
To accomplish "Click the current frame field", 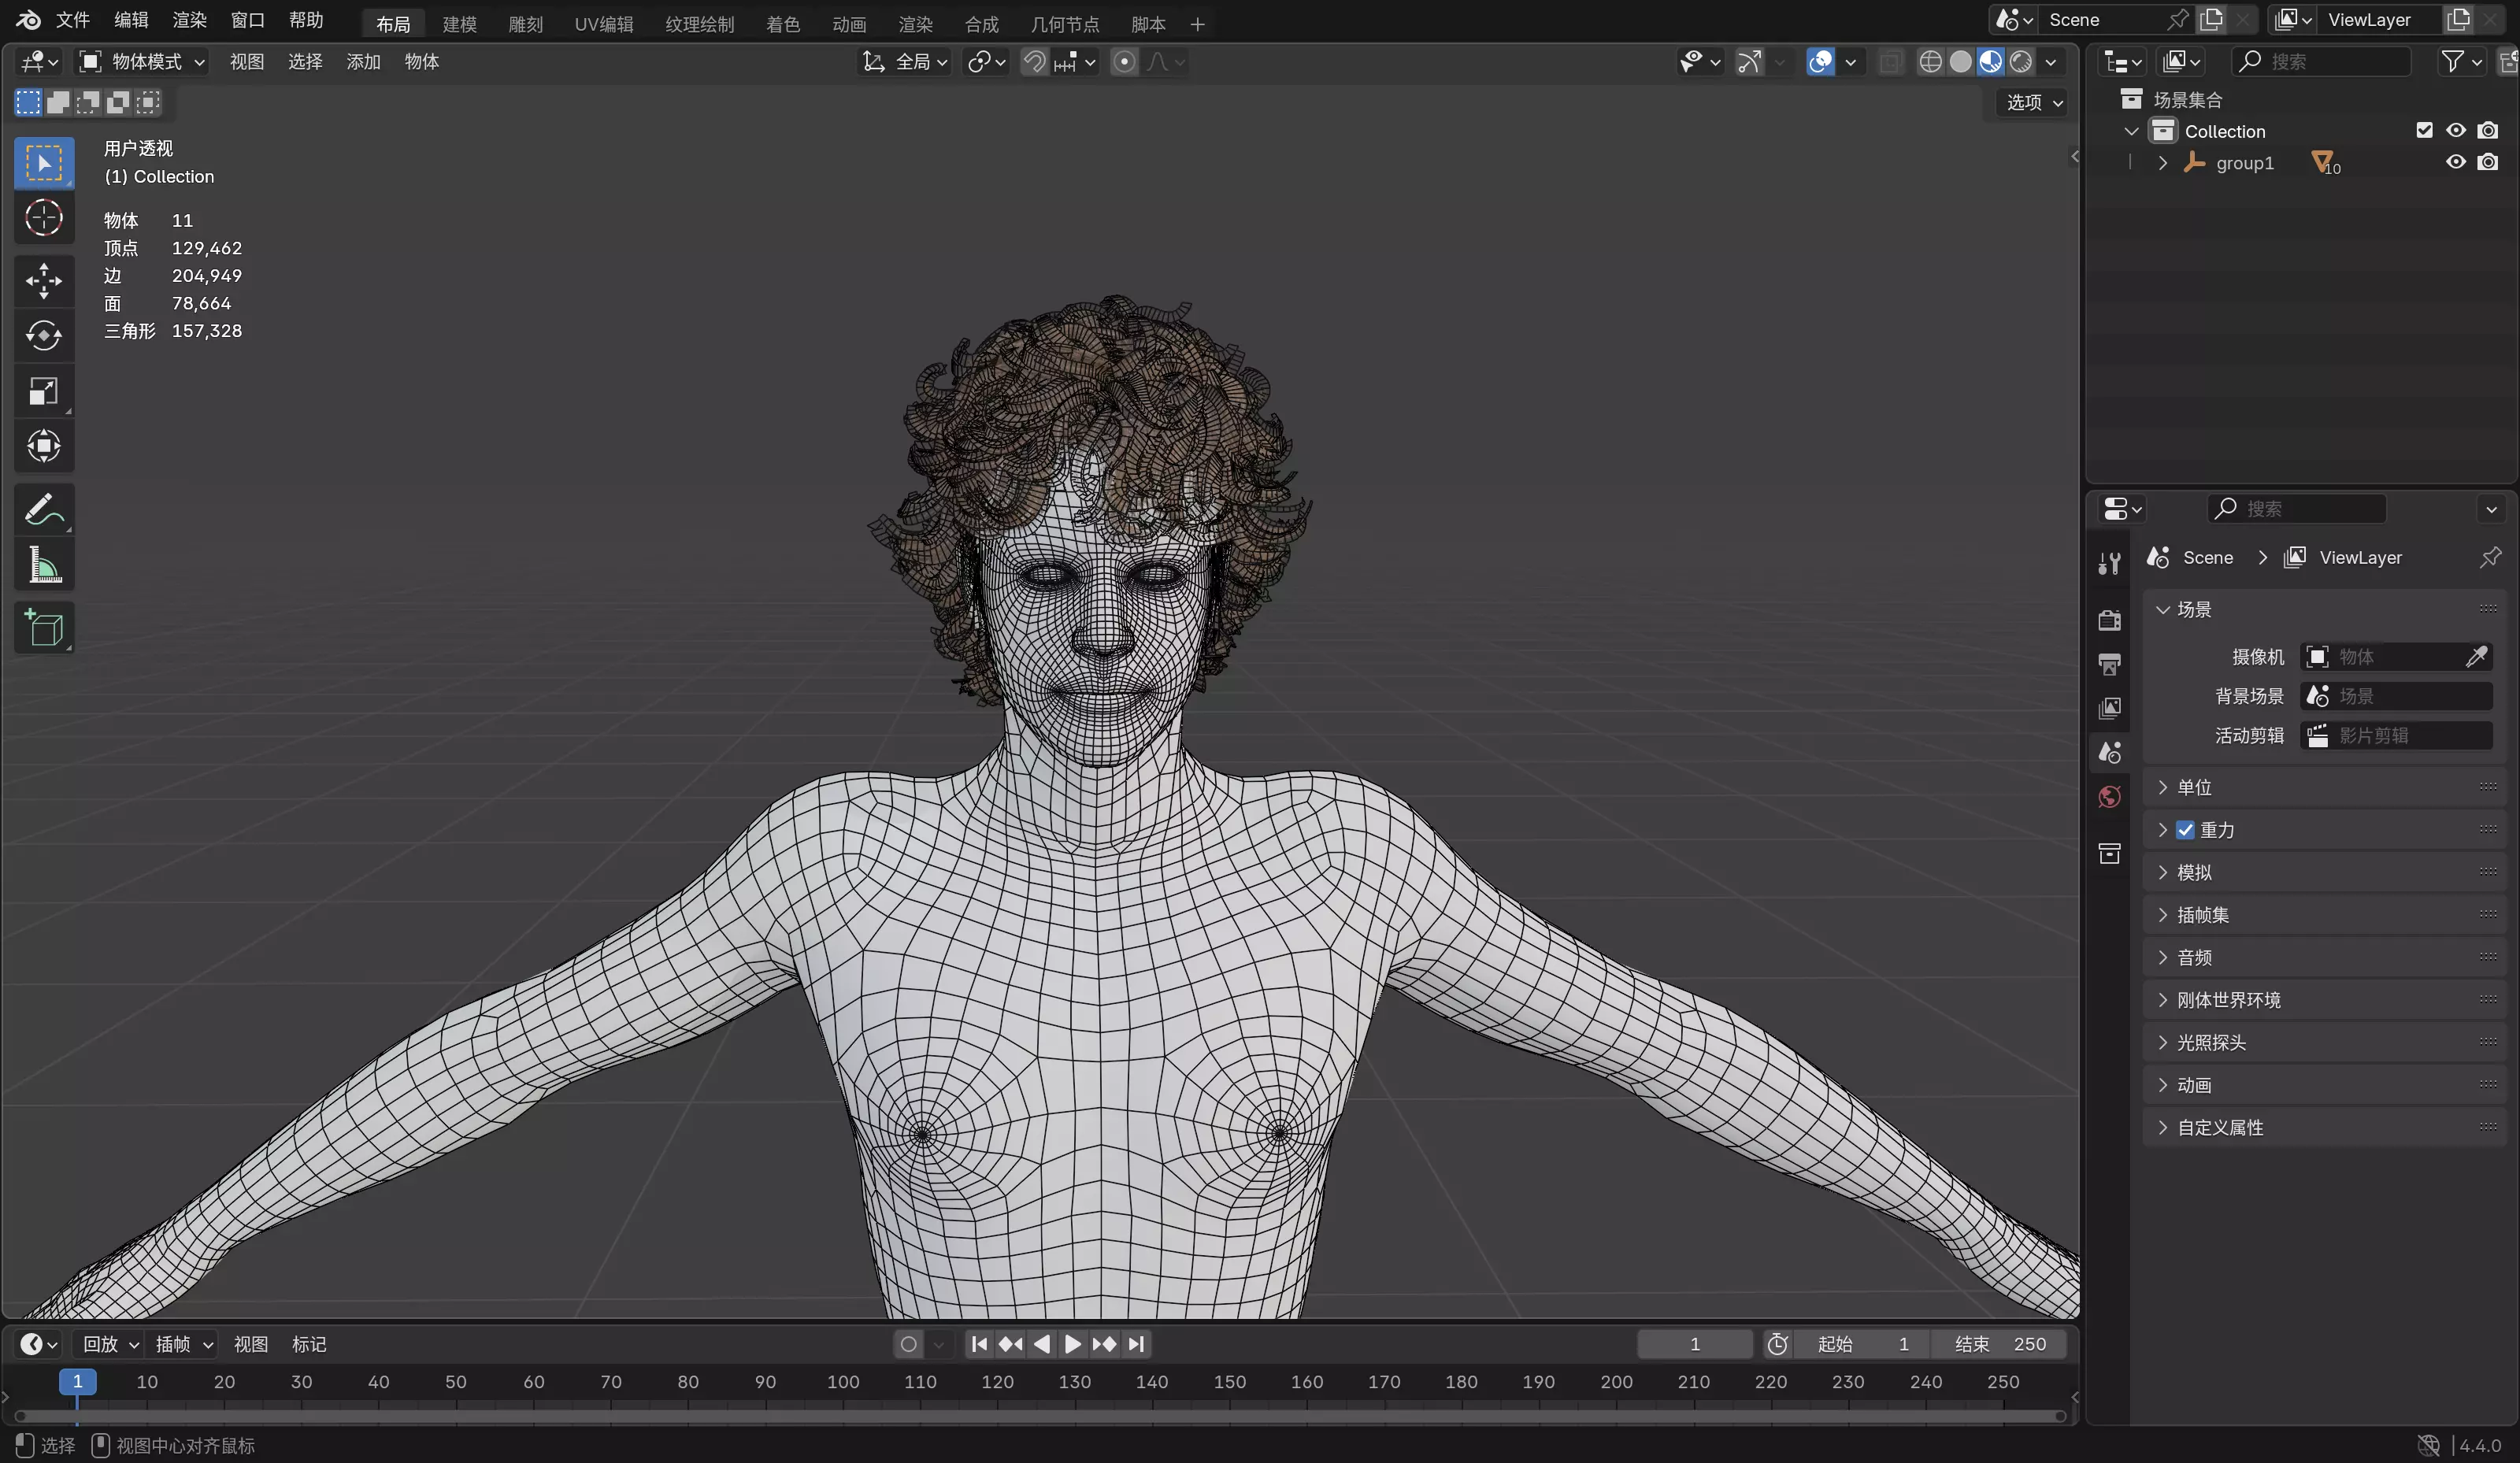I will (x=1695, y=1344).
